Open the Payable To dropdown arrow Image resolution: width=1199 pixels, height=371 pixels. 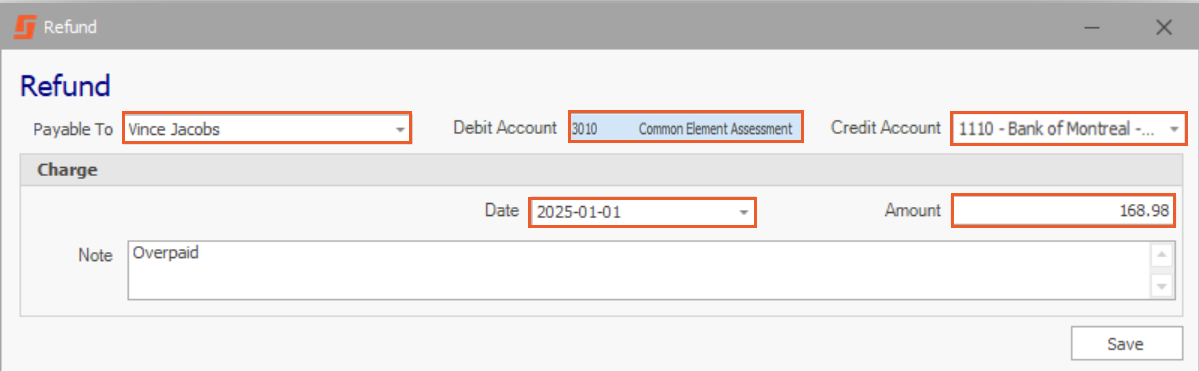point(399,130)
